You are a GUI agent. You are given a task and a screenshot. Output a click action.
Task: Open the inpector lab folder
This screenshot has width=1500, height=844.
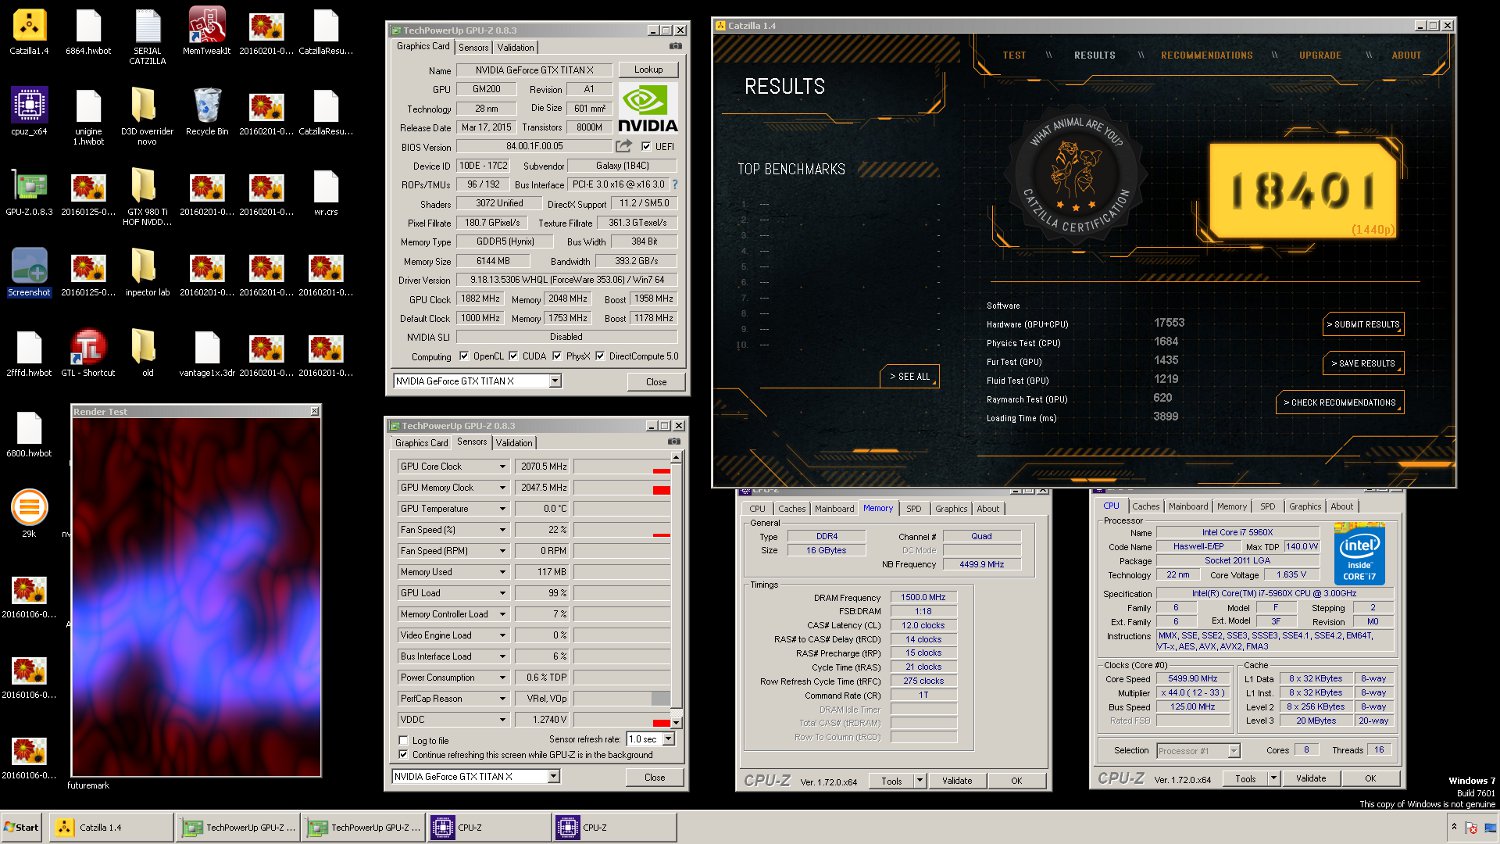pos(147,272)
